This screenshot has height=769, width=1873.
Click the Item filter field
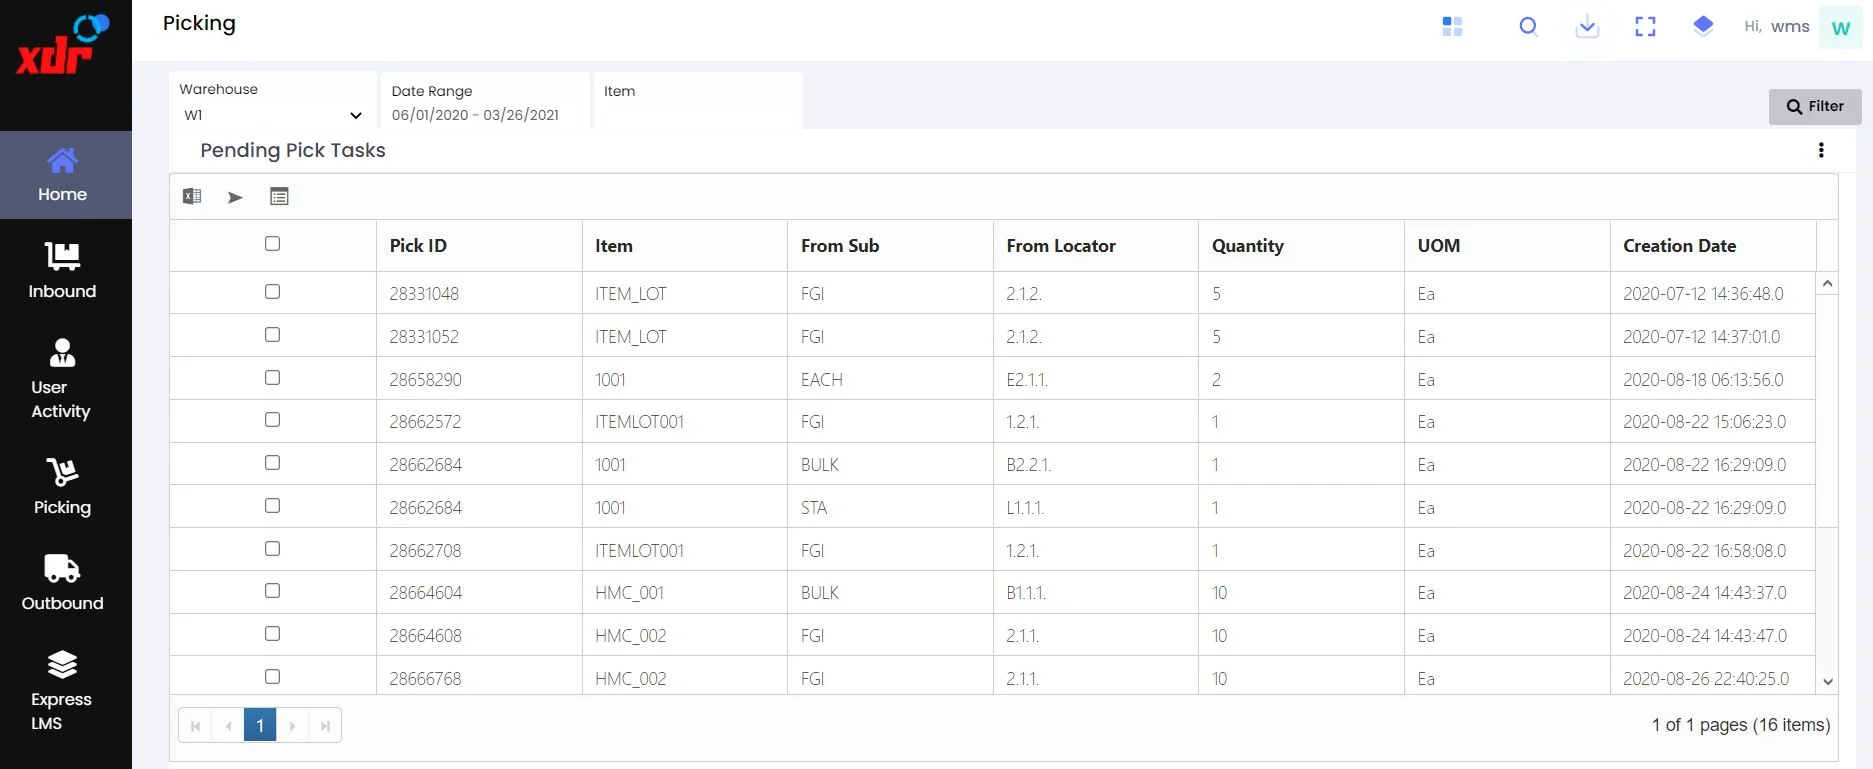[x=698, y=103]
